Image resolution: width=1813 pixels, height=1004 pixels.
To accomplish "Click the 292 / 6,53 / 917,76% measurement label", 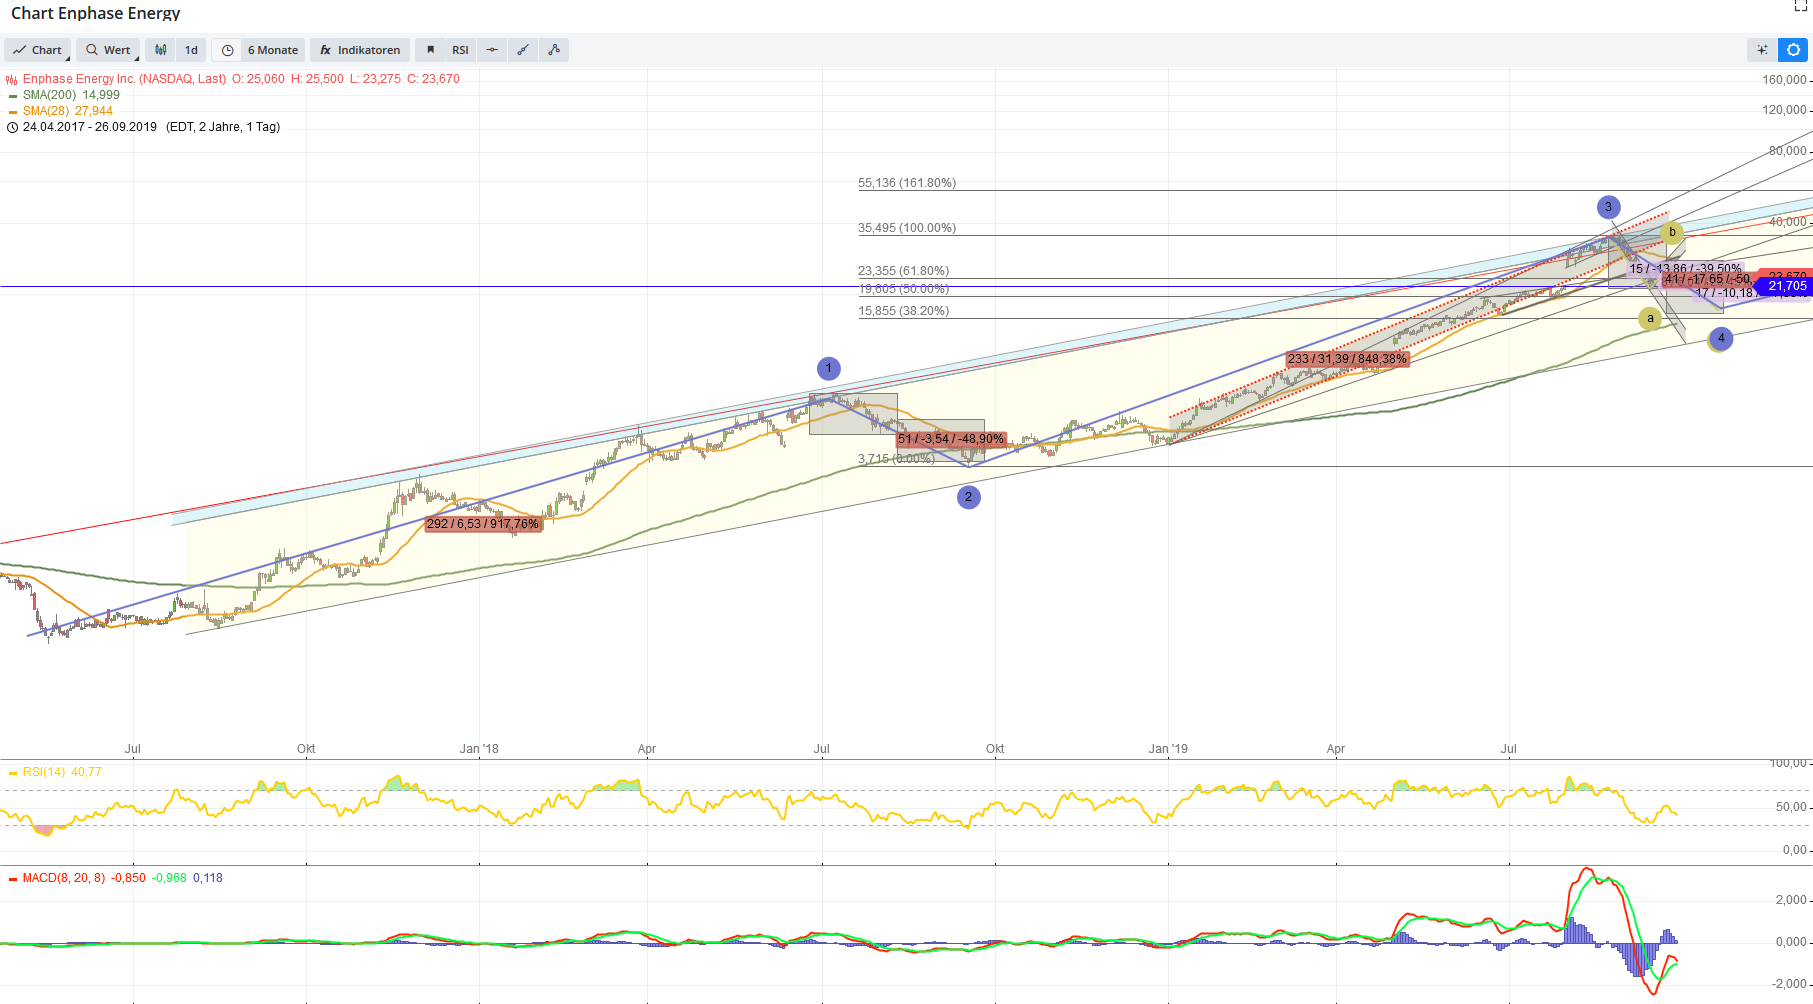I will pos(483,524).
